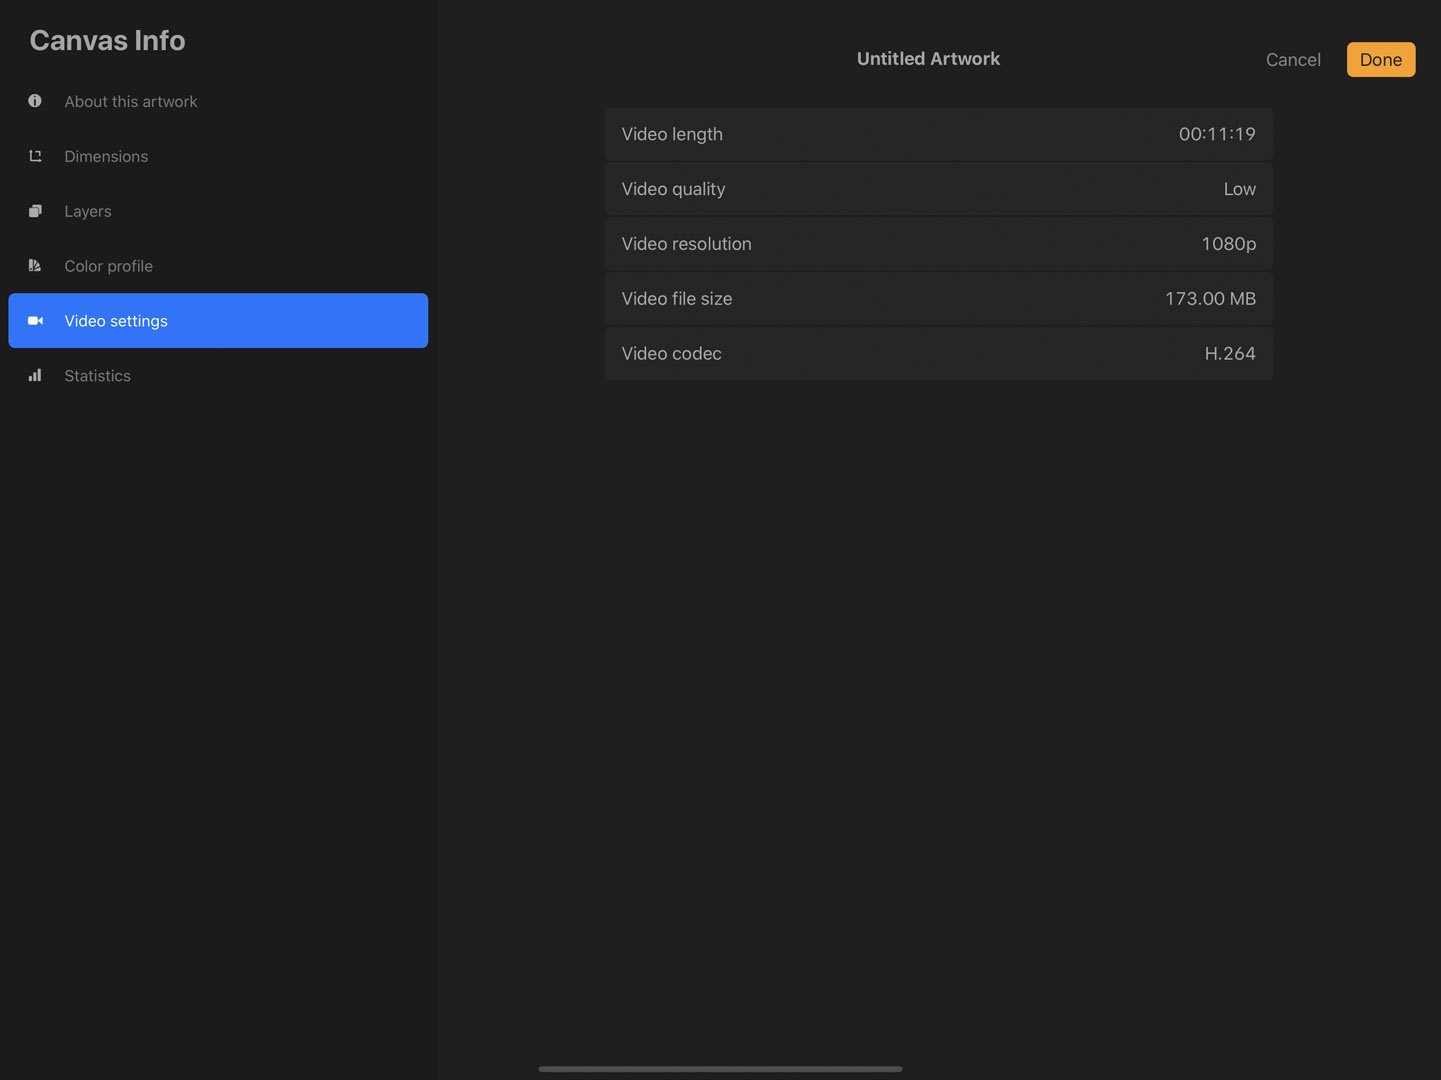Select the Dimensions info icon

(35, 156)
